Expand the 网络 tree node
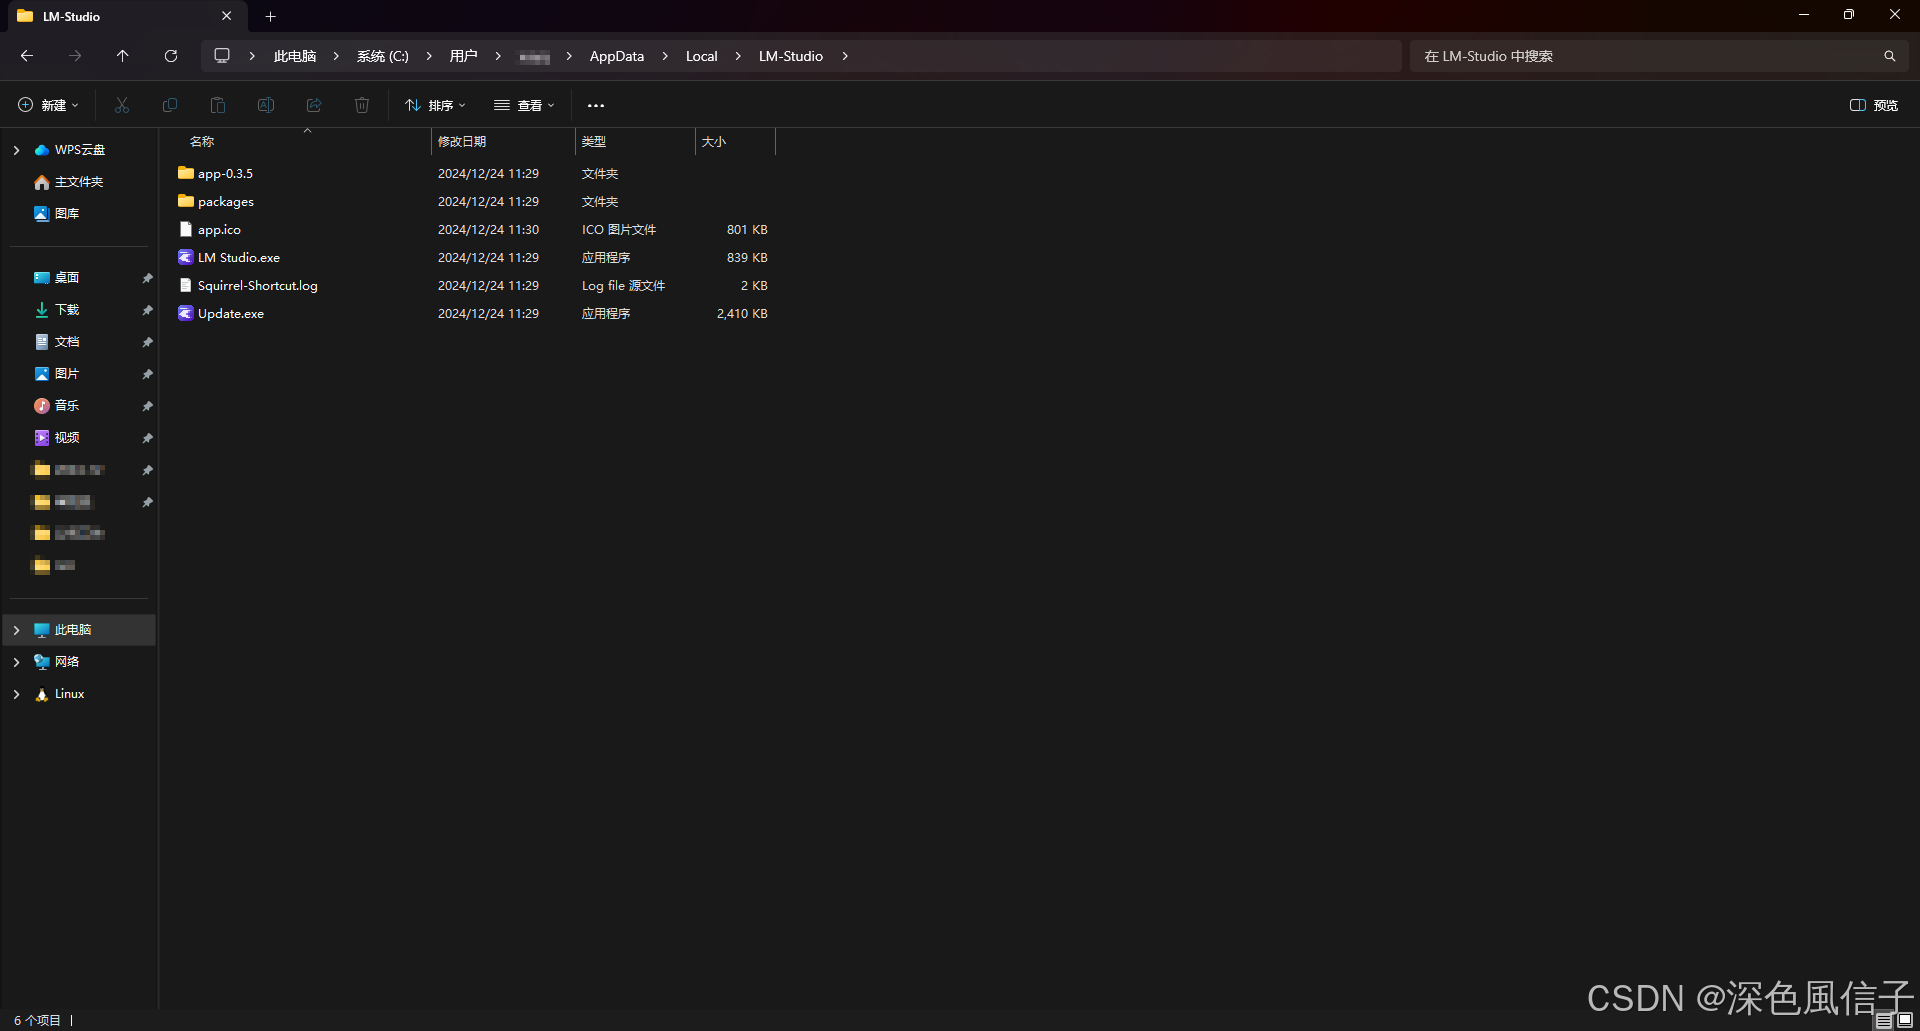Screen dimensions: 1920x1031 16,662
